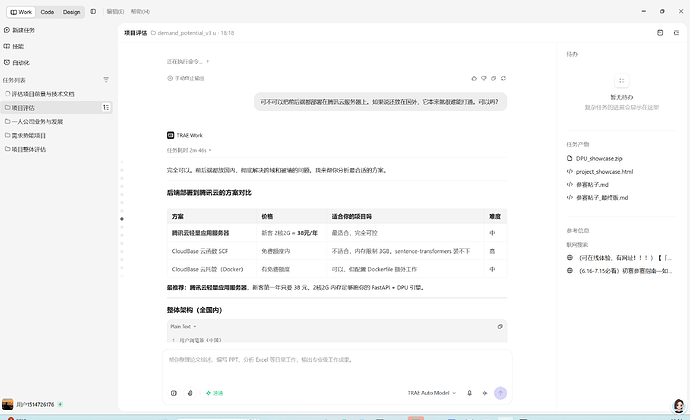Open the TRAE Auto Model dropdown
The image size is (690, 420).
[432, 393]
